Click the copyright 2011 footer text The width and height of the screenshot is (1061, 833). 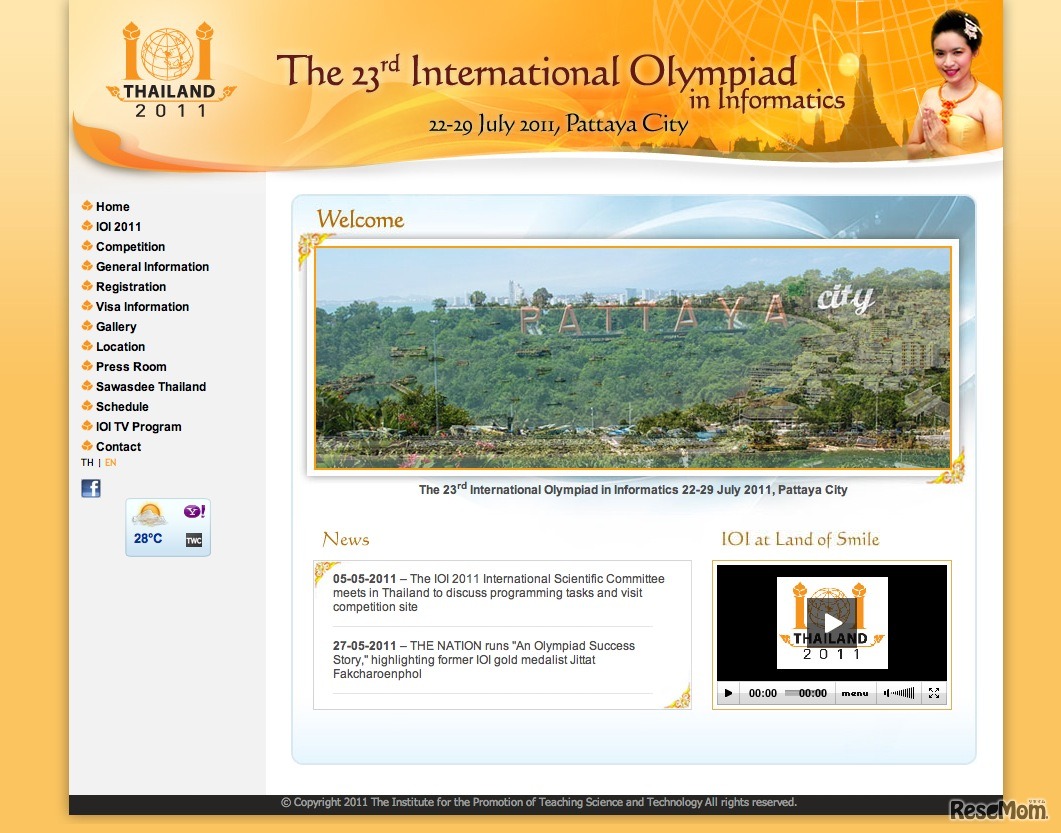point(539,803)
